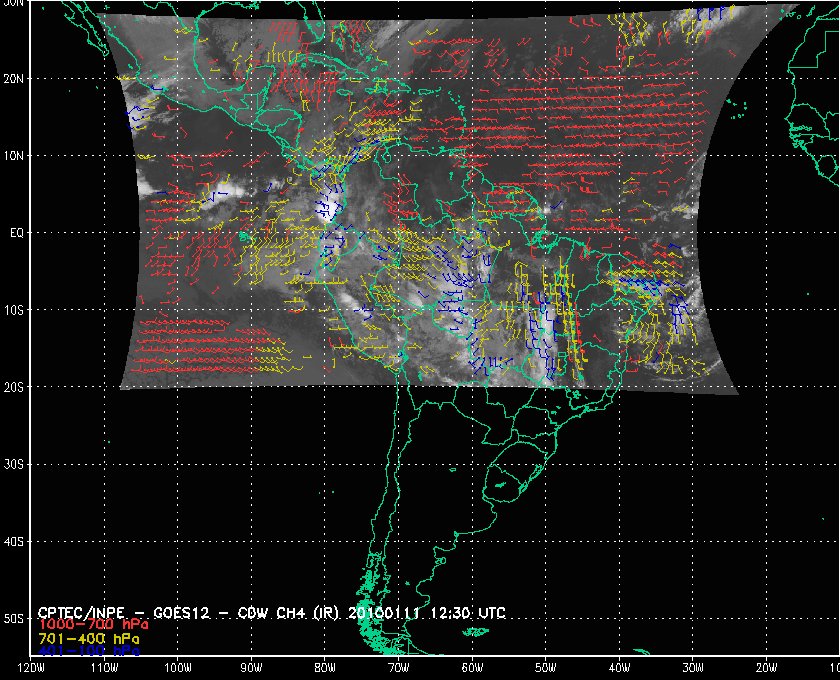Click the 30W longitude label
Image resolution: width=840 pixels, height=680 pixels.
693,668
